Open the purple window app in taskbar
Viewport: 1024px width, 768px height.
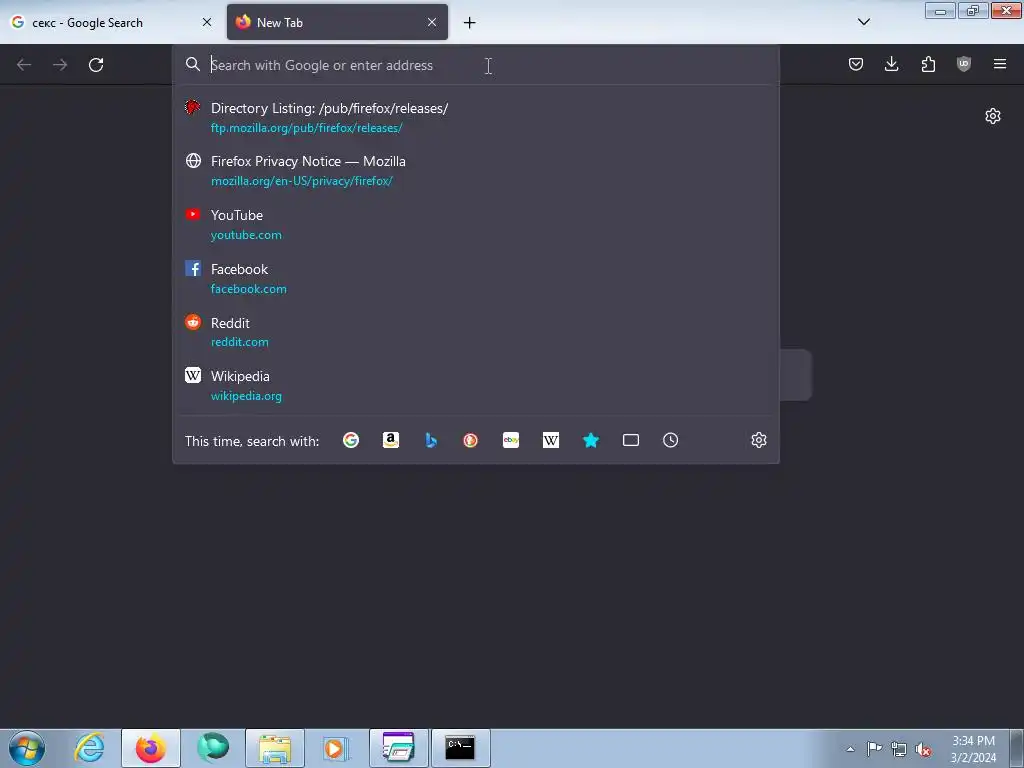pyautogui.click(x=398, y=748)
